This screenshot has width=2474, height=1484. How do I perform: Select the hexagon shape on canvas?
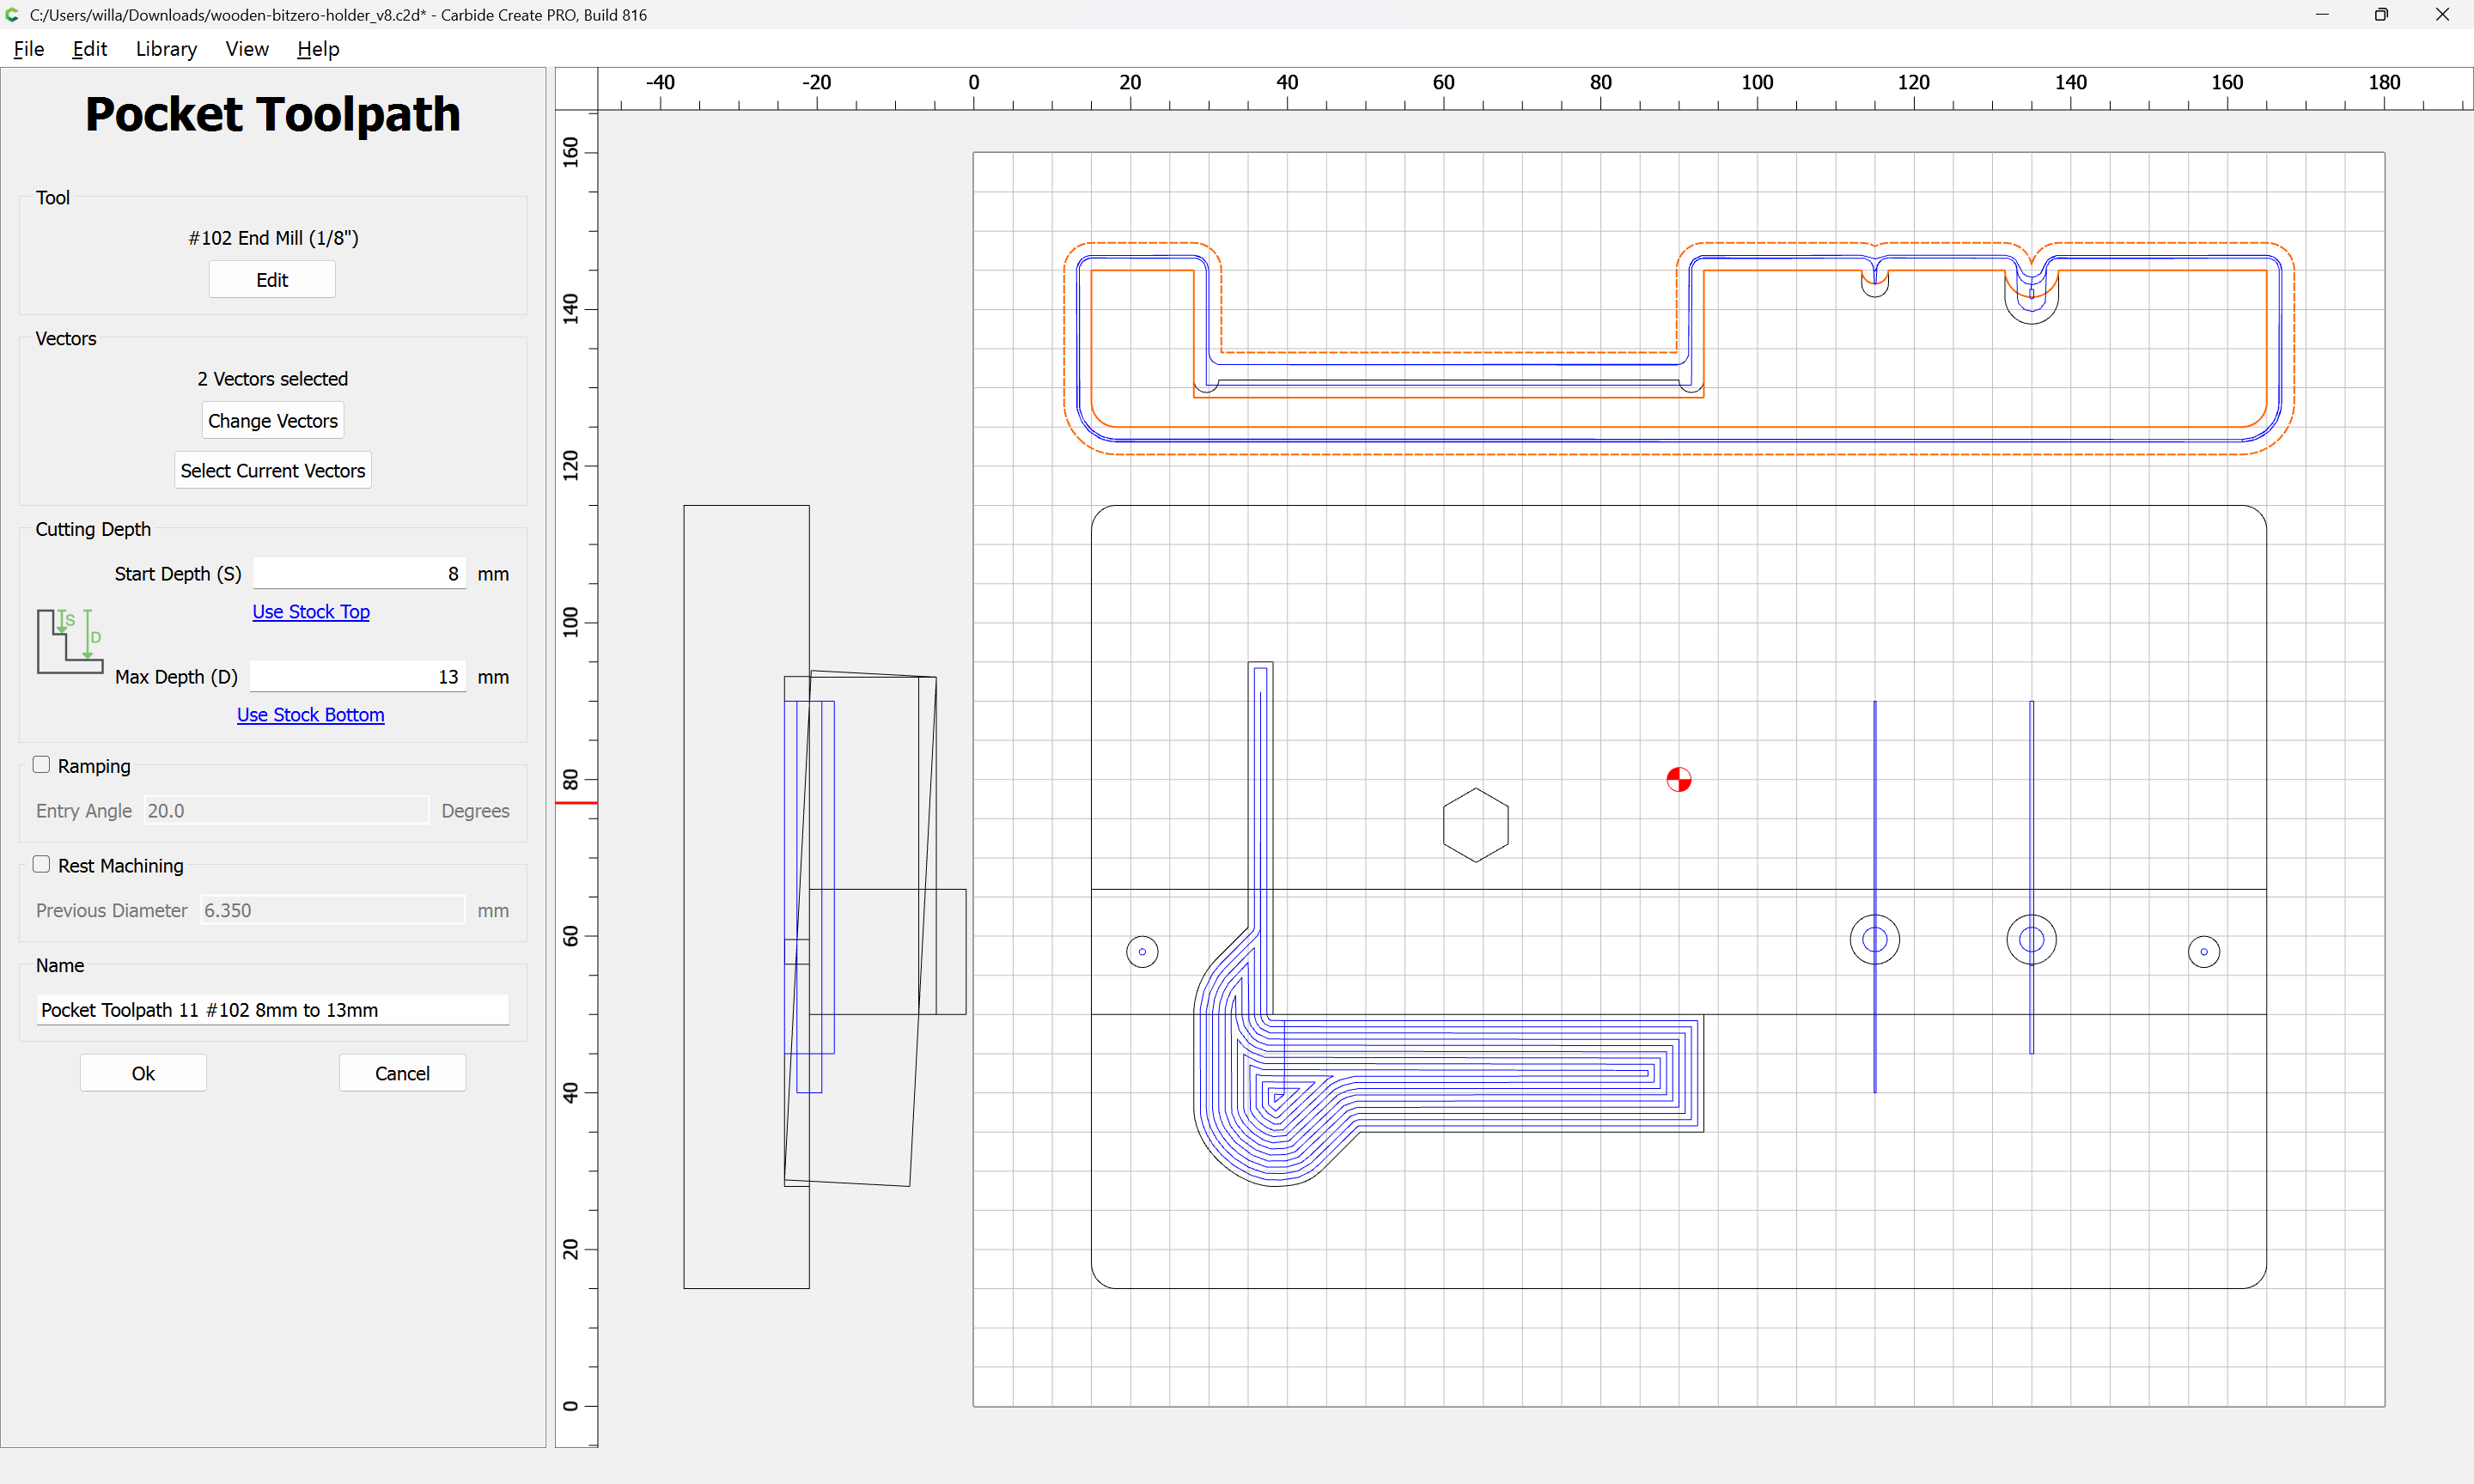1475,825
